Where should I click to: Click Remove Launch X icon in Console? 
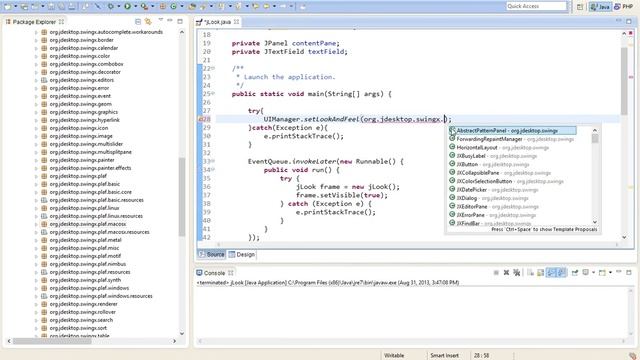[x=506, y=272]
